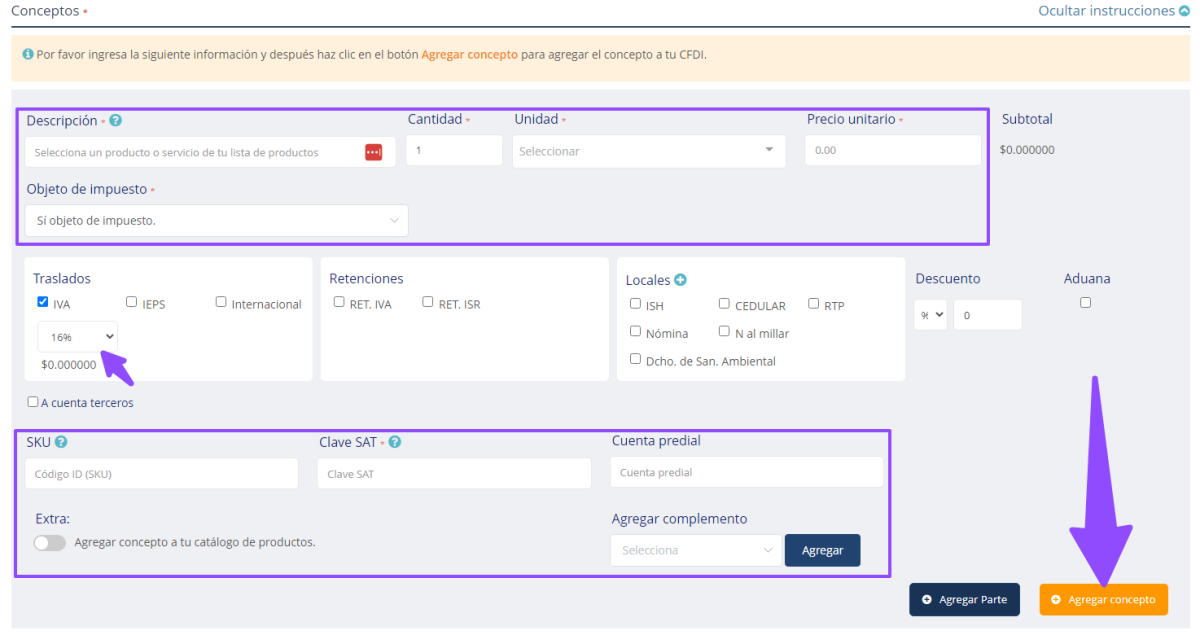Uncheck the IVA traslado checkbox

[43, 302]
